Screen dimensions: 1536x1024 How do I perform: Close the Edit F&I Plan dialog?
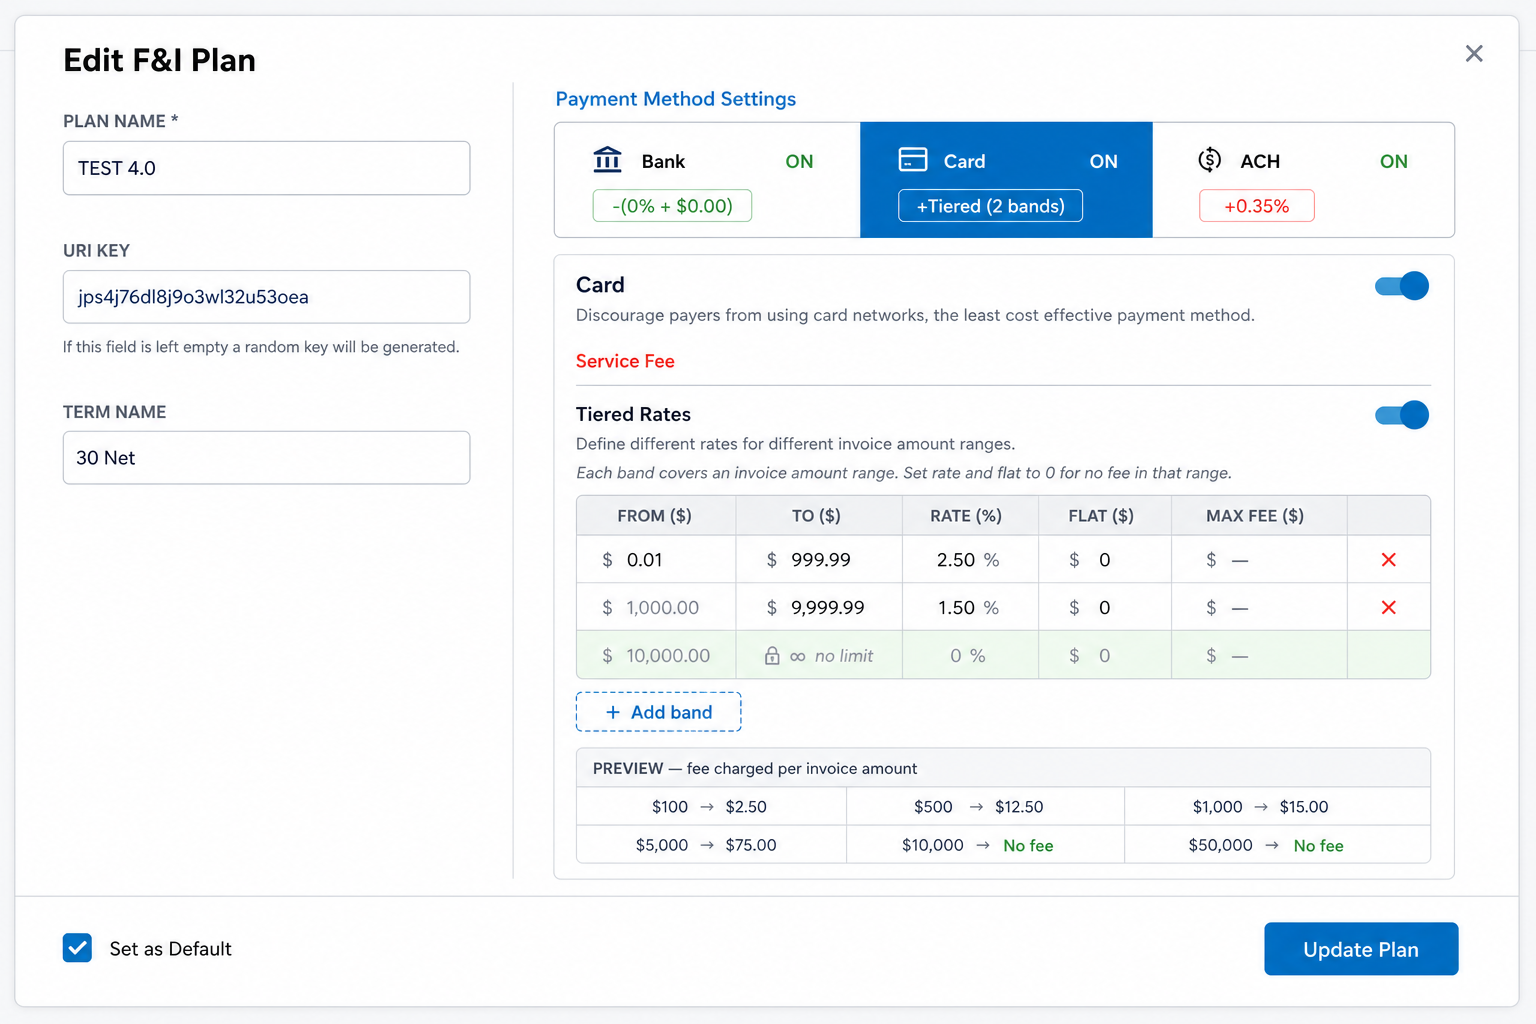pyautogui.click(x=1474, y=54)
